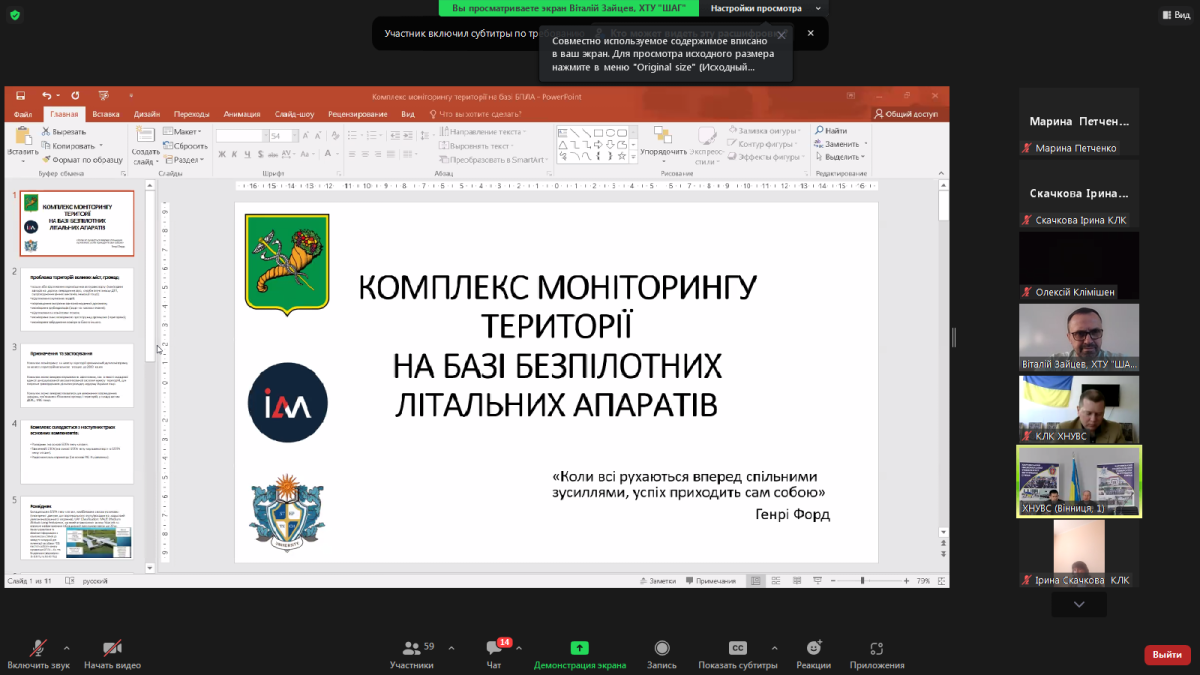Viewport: 1200px width, 675px height.
Task: Open the Zoom Chat icon
Action: click(x=493, y=649)
